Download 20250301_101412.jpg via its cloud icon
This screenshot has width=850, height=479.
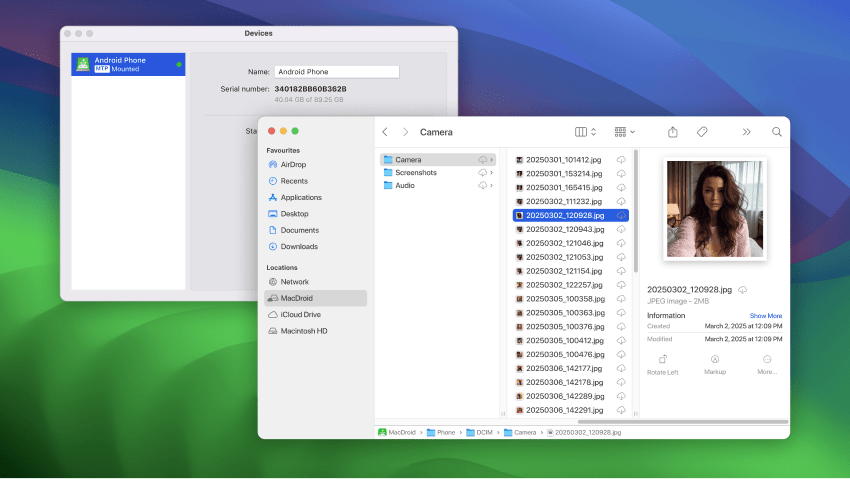[x=621, y=160]
